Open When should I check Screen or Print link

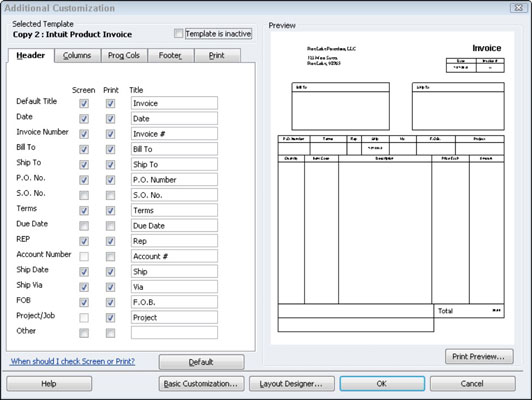pos(73,361)
